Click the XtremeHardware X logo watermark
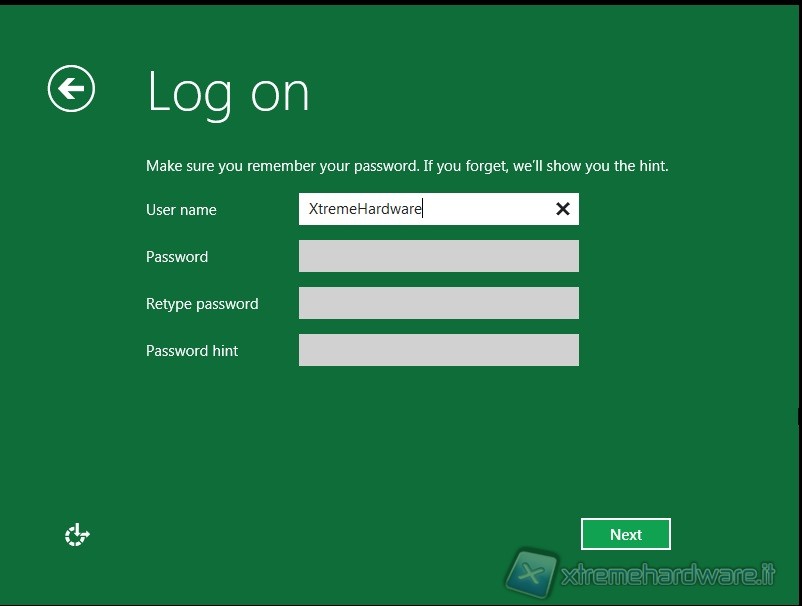Screen dimensions: 802x606 [x=531, y=574]
